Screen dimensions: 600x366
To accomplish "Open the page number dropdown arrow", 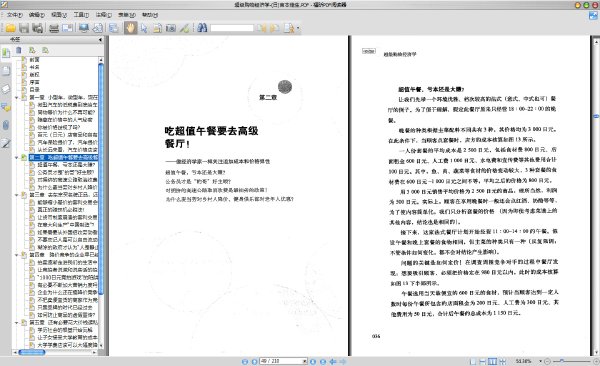I will pos(305,361).
